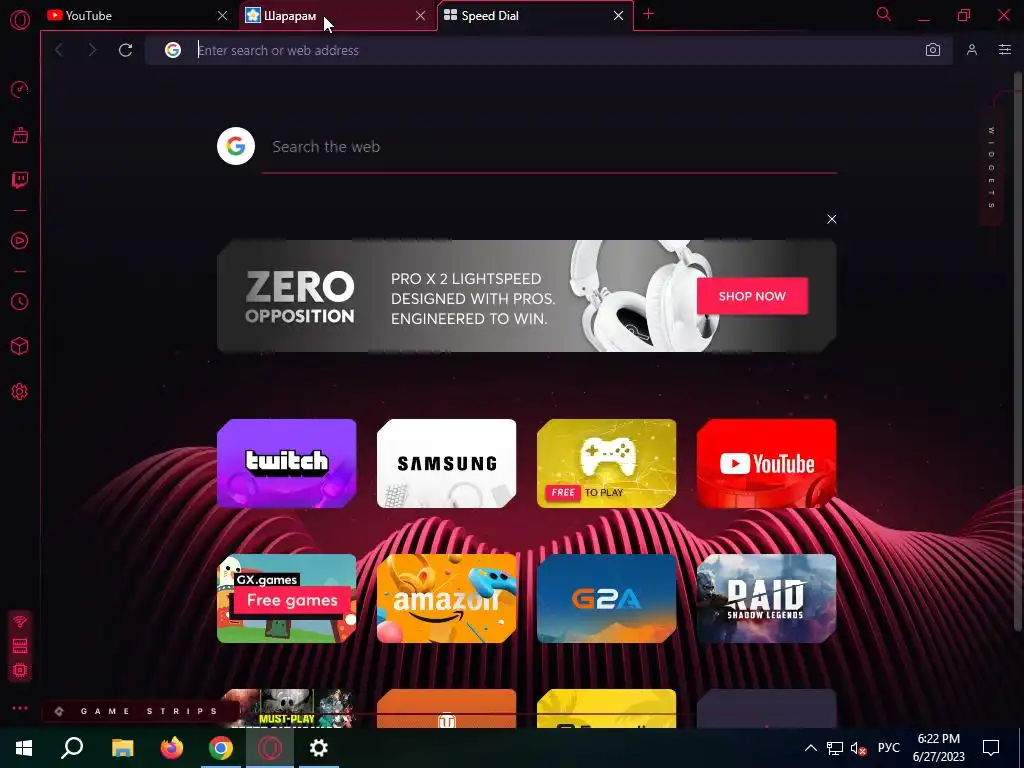Viewport: 1024px width, 768px height.
Task: Click the CPU limiter chip icon
Action: 20,670
